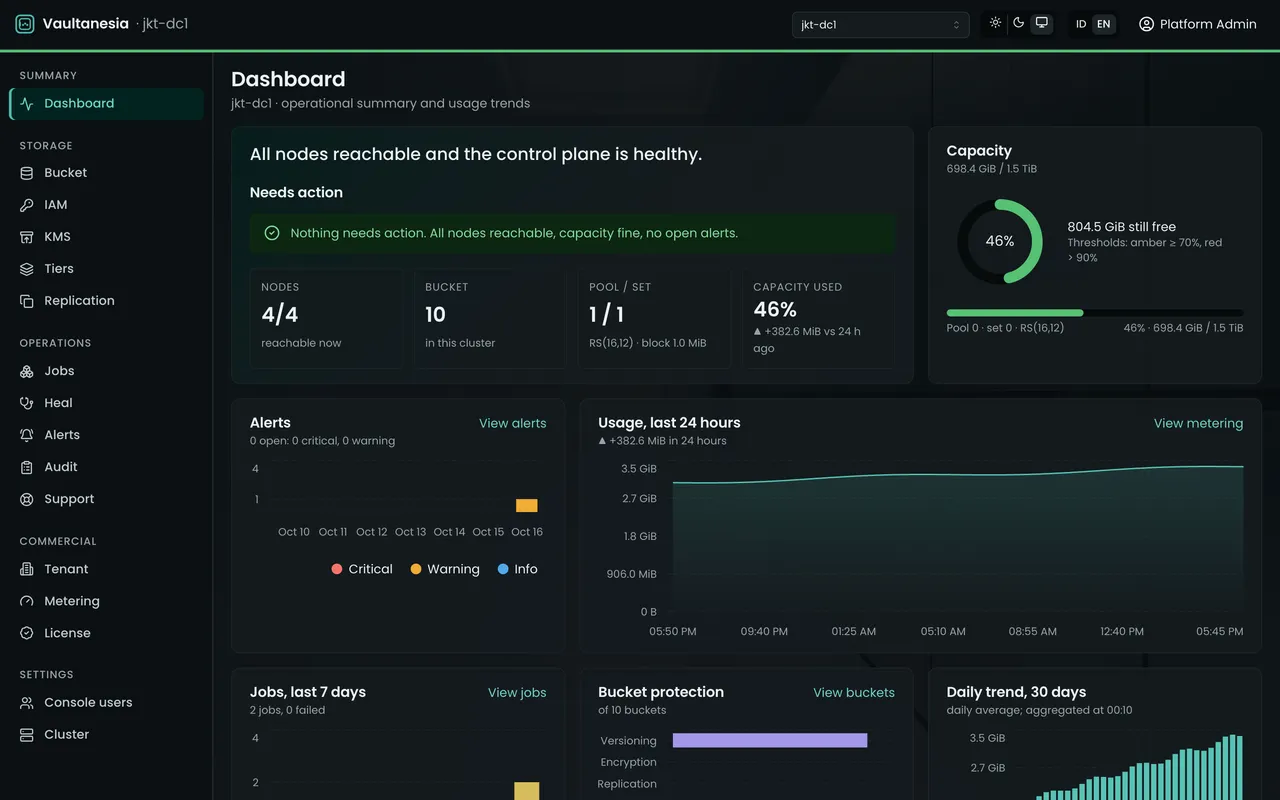The image size is (1280, 800).
Task: Click the View jobs link
Action: pos(517,692)
